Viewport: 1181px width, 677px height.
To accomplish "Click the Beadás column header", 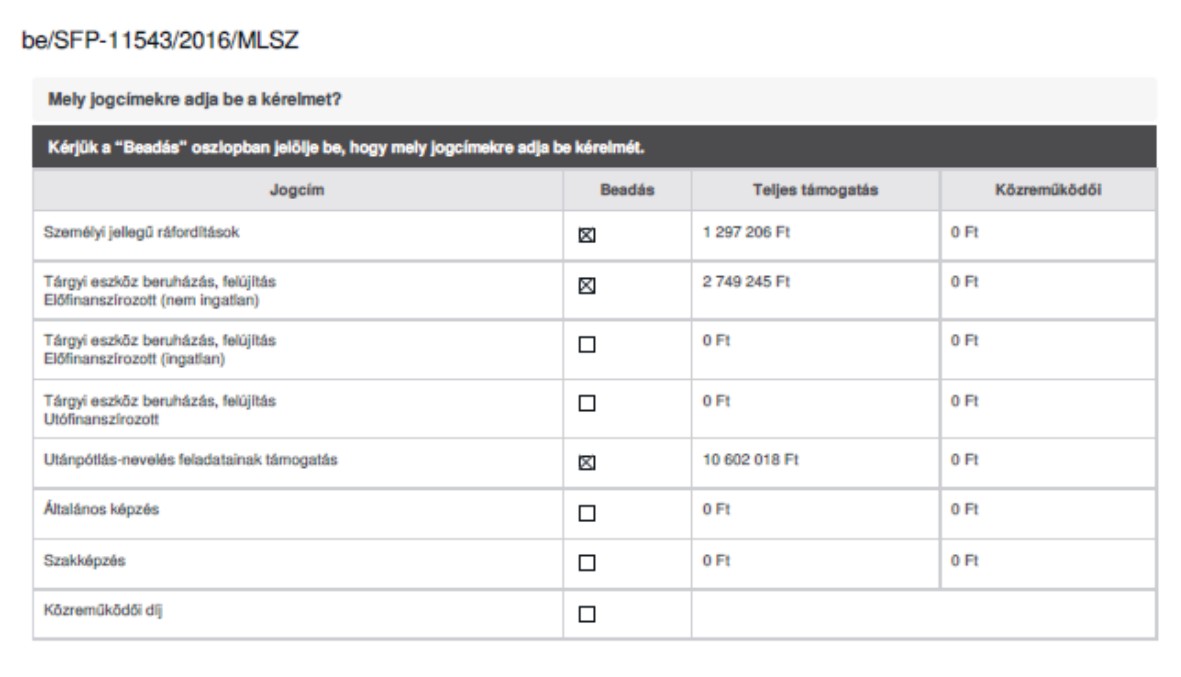I will pyautogui.click(x=626, y=190).
